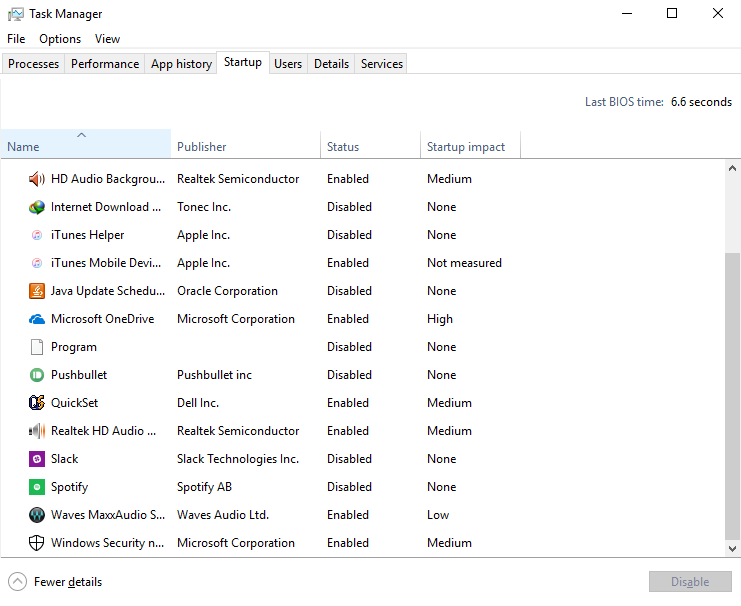Click the Realtek HD Audio Manager icon
This screenshot has height=606, width=741.
click(x=37, y=431)
